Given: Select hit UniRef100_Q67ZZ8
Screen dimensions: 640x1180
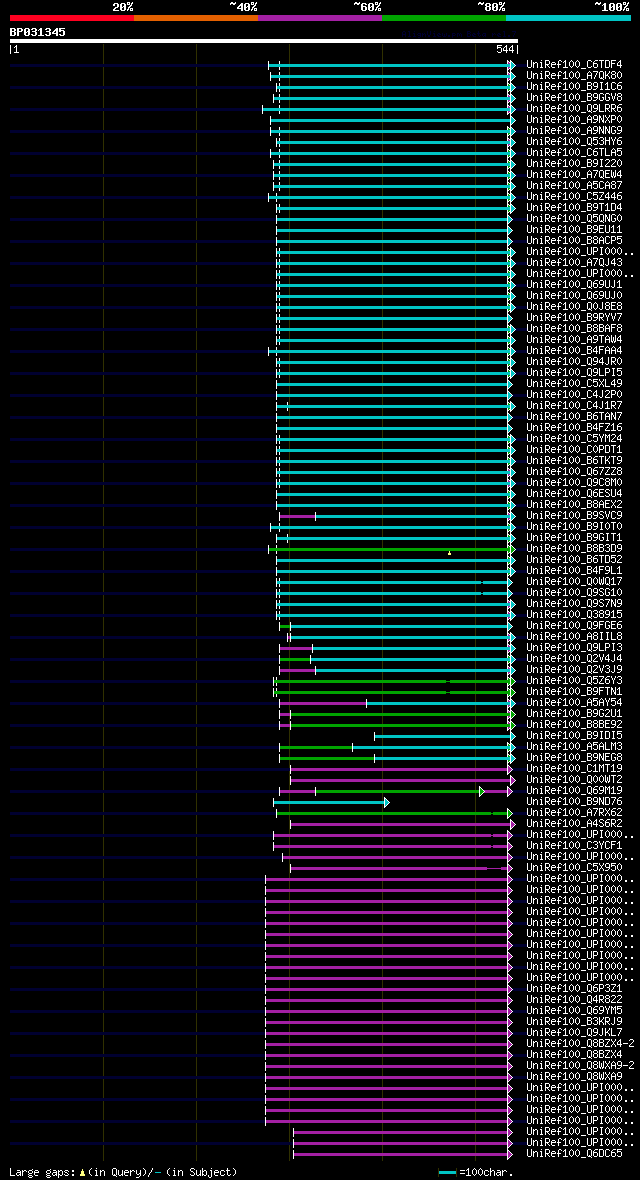Looking at the screenshot, I should tap(574, 472).
